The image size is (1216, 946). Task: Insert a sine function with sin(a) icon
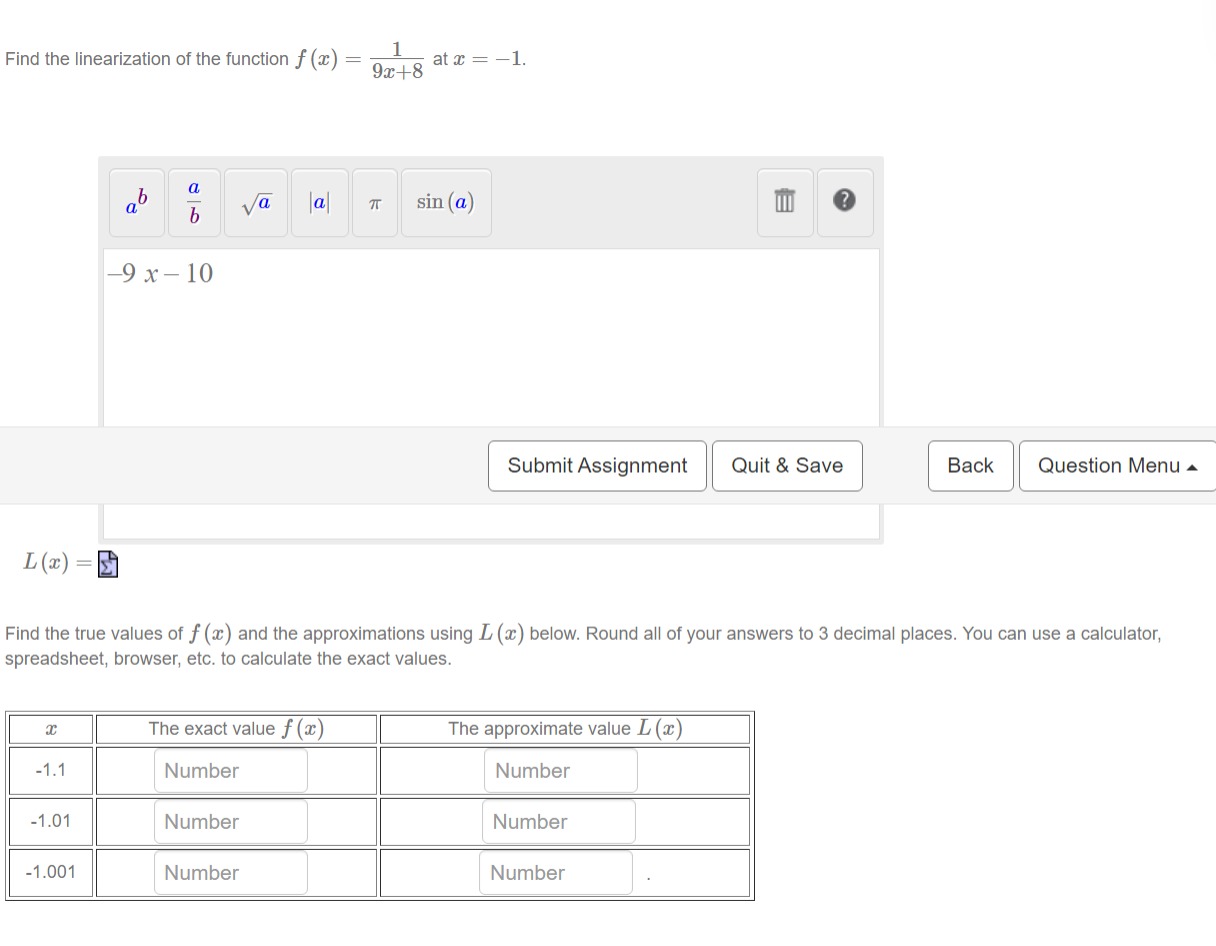(x=446, y=202)
